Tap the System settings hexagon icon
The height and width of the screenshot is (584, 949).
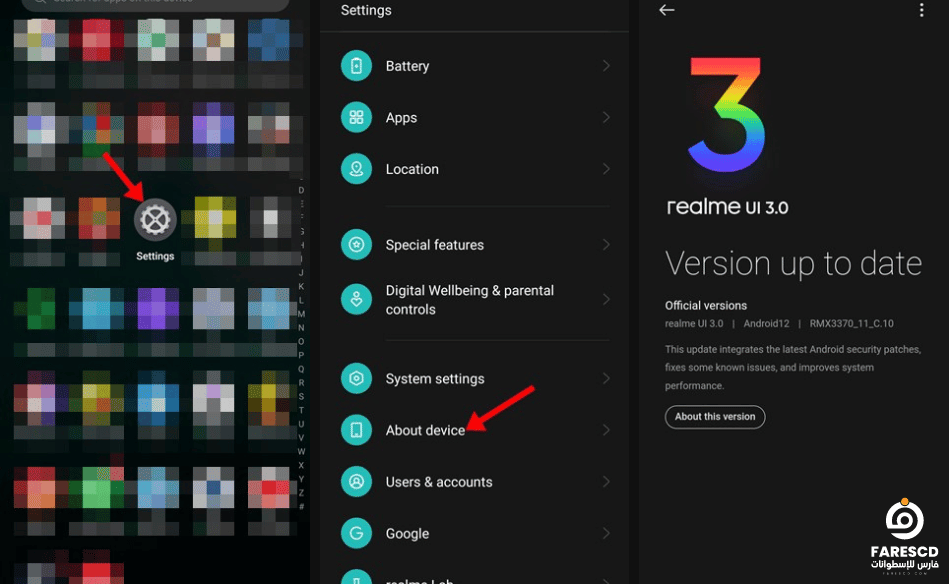(356, 378)
